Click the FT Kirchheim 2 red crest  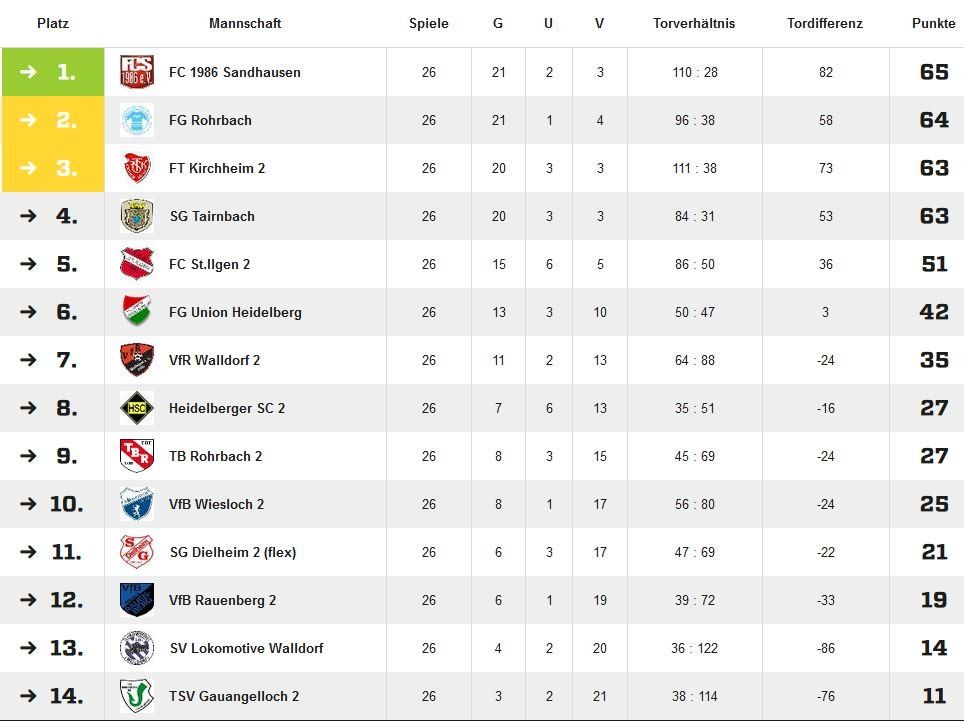click(x=136, y=168)
